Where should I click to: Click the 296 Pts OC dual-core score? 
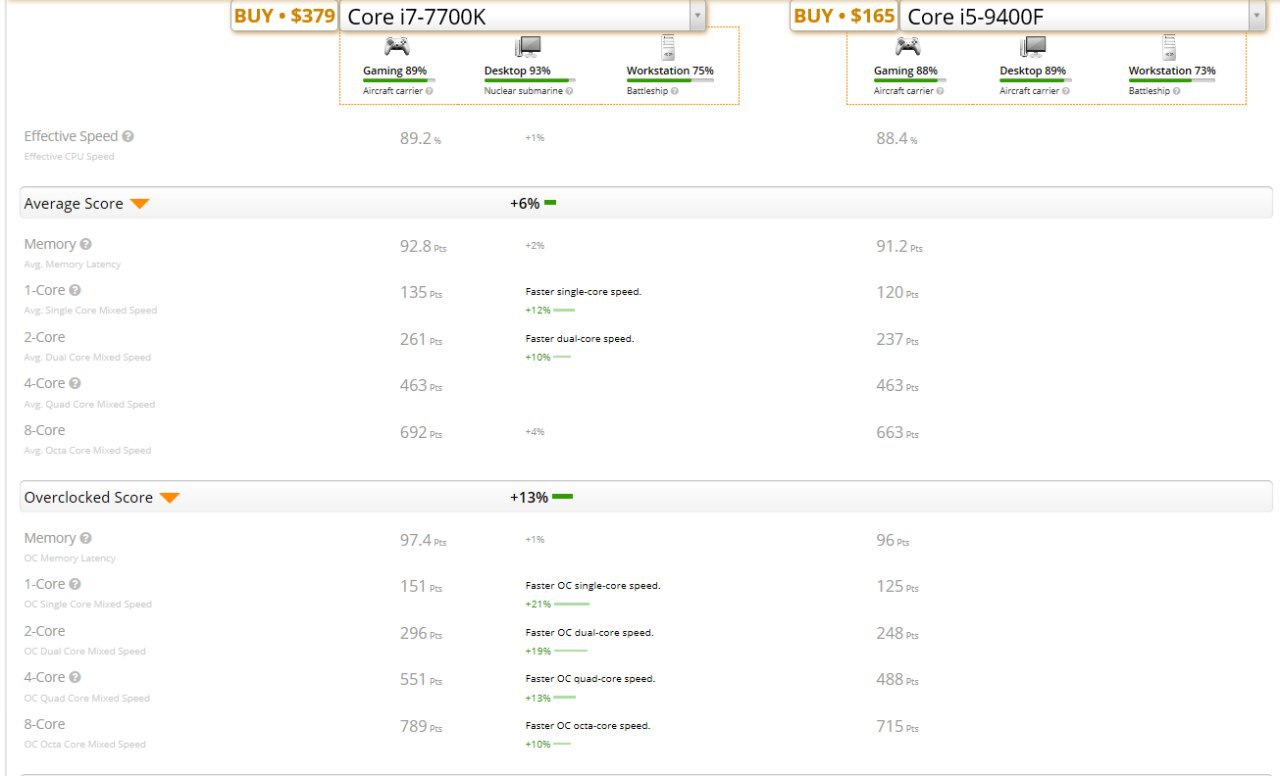coord(421,634)
